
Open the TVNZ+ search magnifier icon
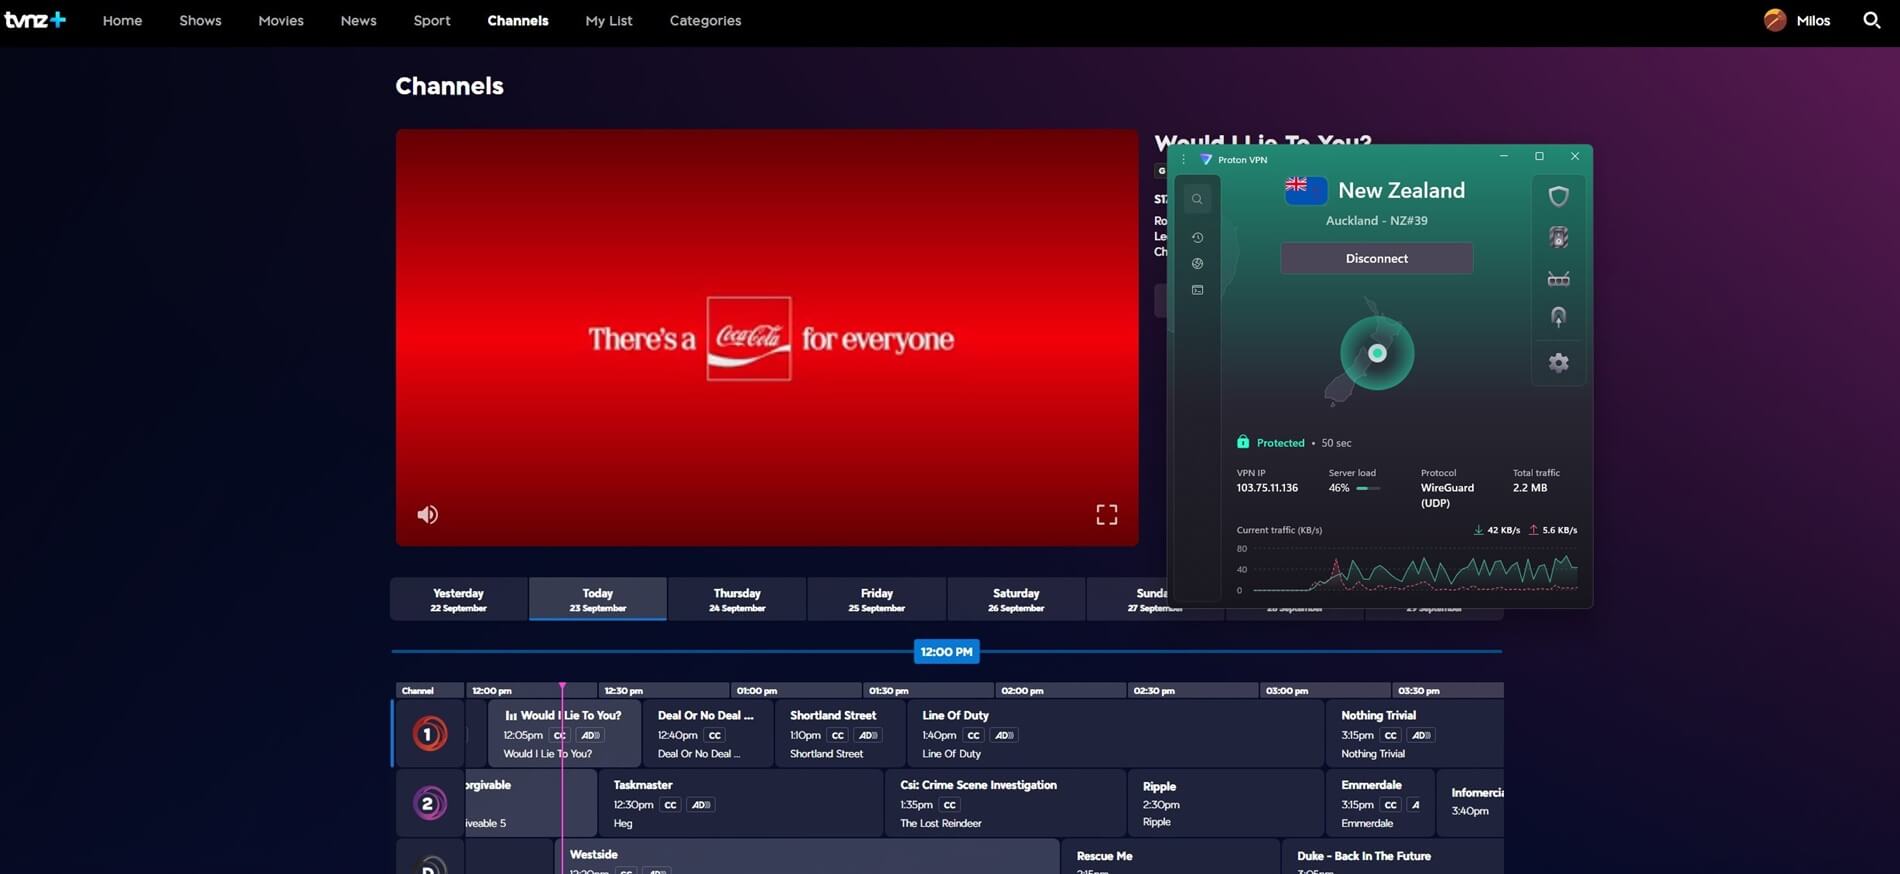pos(1871,20)
